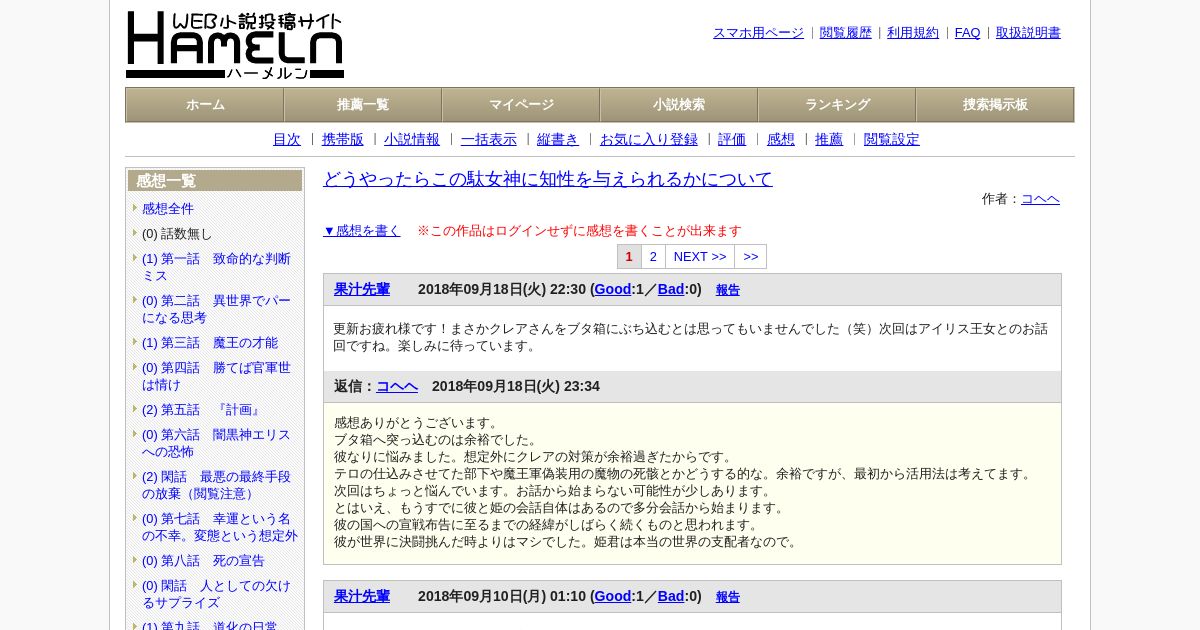Open 第八話 死の宣告 in sidebar

[203, 561]
